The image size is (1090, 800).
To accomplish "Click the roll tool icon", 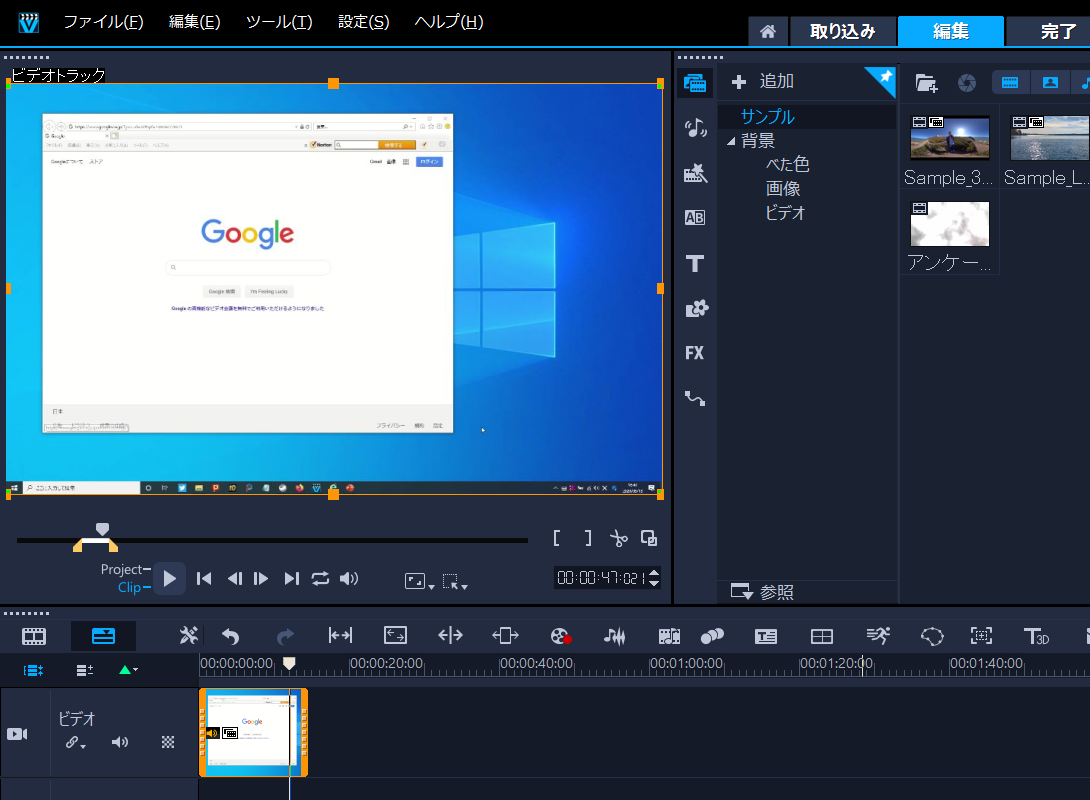I will [x=450, y=635].
